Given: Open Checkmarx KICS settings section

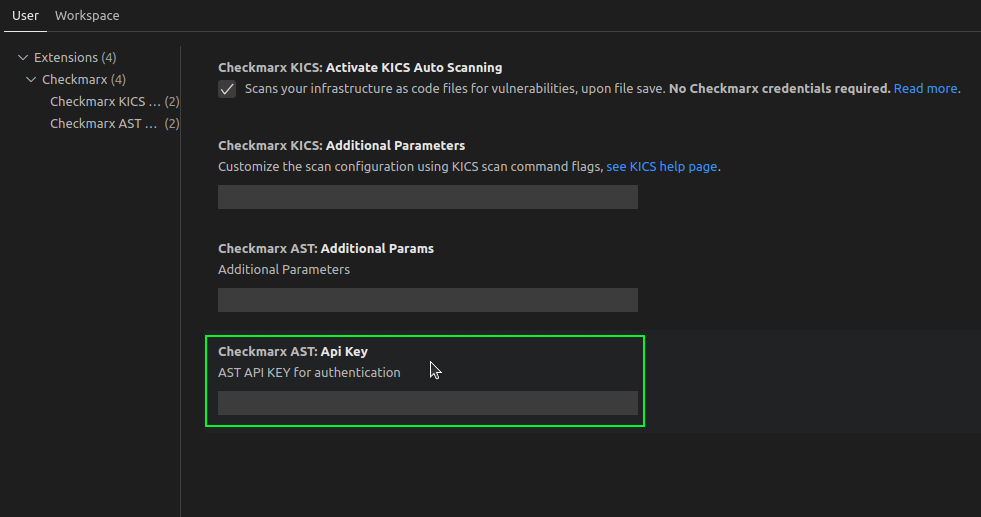Looking at the screenshot, I should click(114, 101).
